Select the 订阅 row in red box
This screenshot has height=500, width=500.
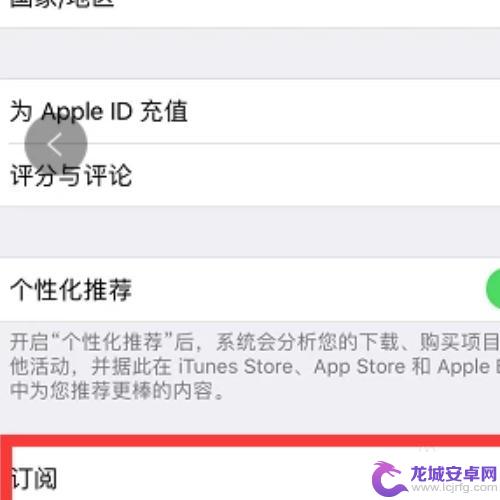pos(250,475)
